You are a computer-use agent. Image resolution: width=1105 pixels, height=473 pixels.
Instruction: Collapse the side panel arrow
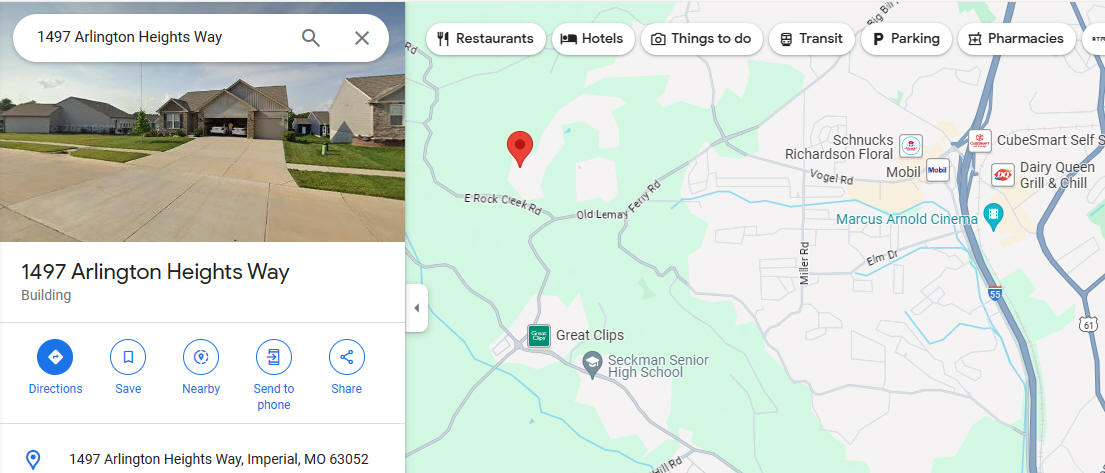(x=416, y=308)
